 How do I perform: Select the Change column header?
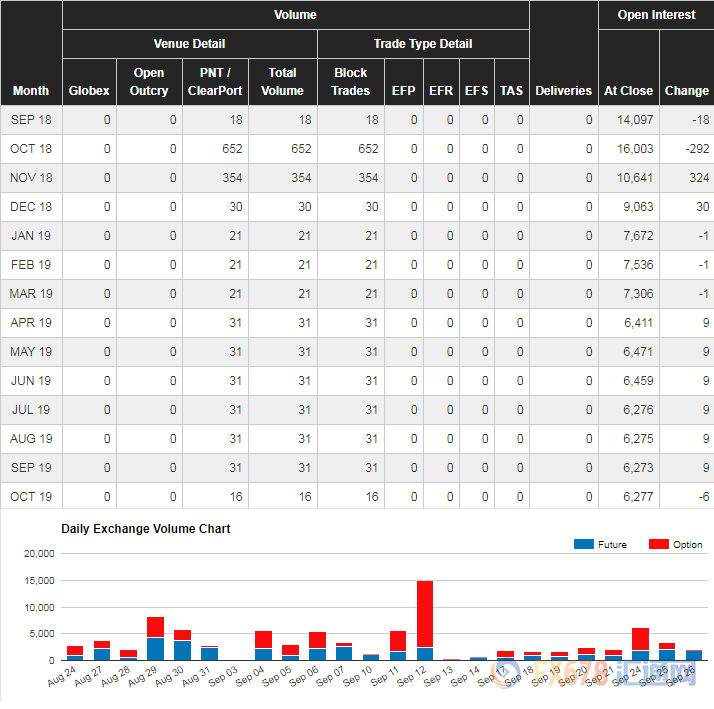[686, 91]
